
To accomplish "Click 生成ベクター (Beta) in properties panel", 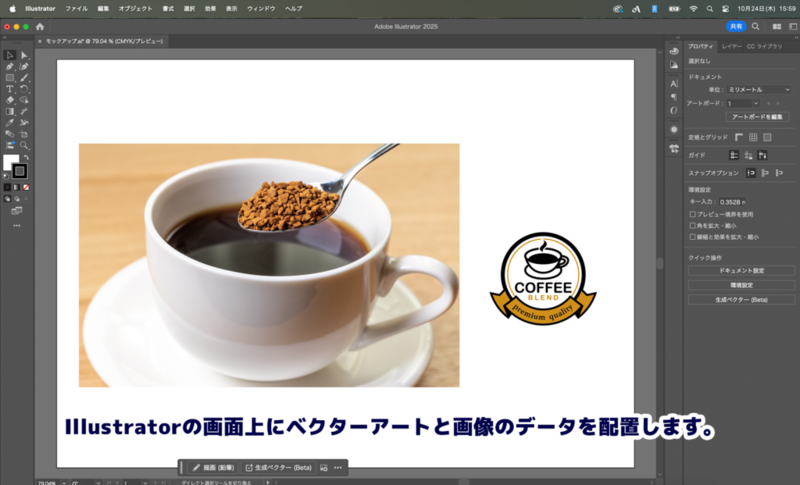I will click(x=741, y=300).
